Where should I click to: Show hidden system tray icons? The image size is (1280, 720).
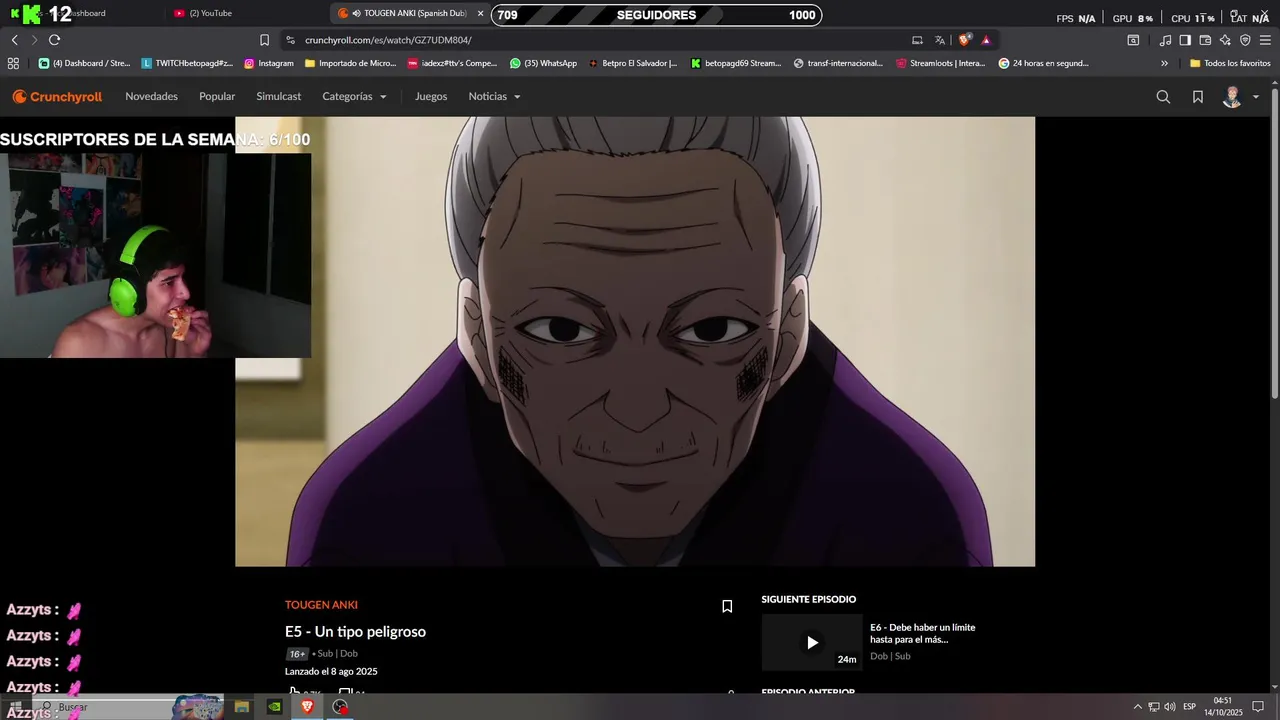(1137, 707)
